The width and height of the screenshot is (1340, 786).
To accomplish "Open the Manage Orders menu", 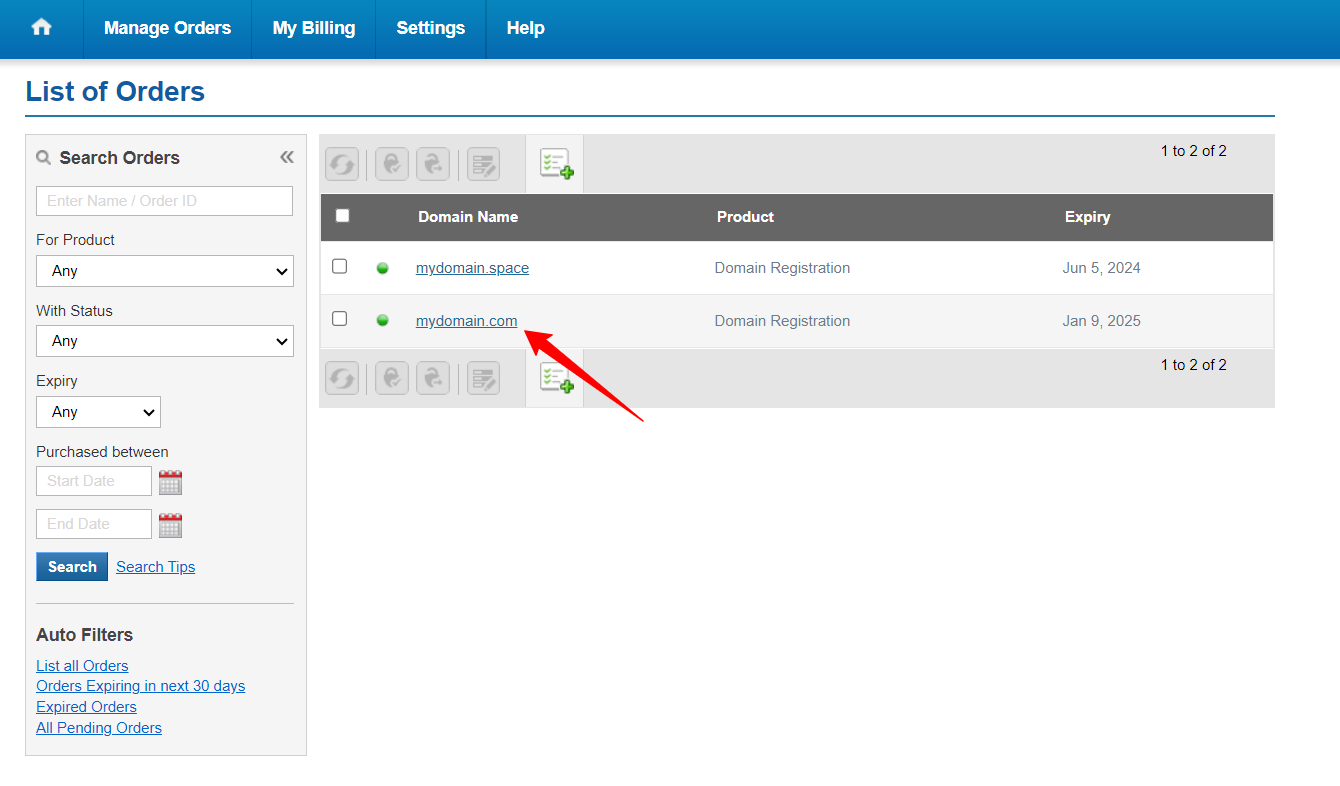I will 167,28.
